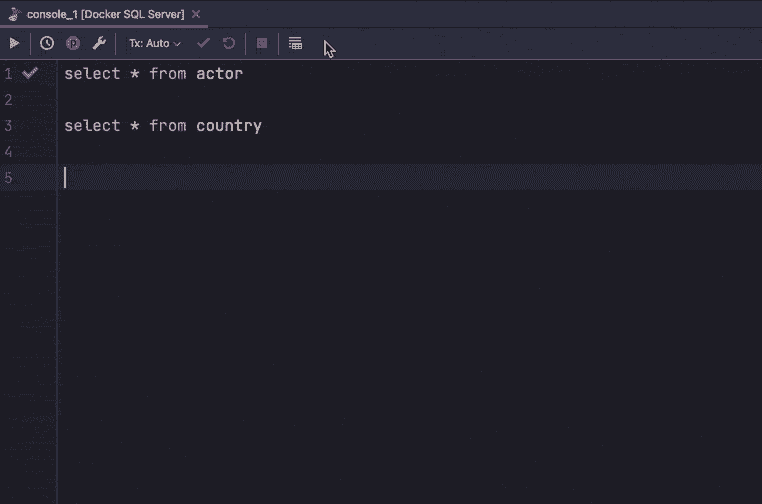Viewport: 762px width, 504px height.
Task: Stop execution with square stop icon
Action: pos(262,43)
